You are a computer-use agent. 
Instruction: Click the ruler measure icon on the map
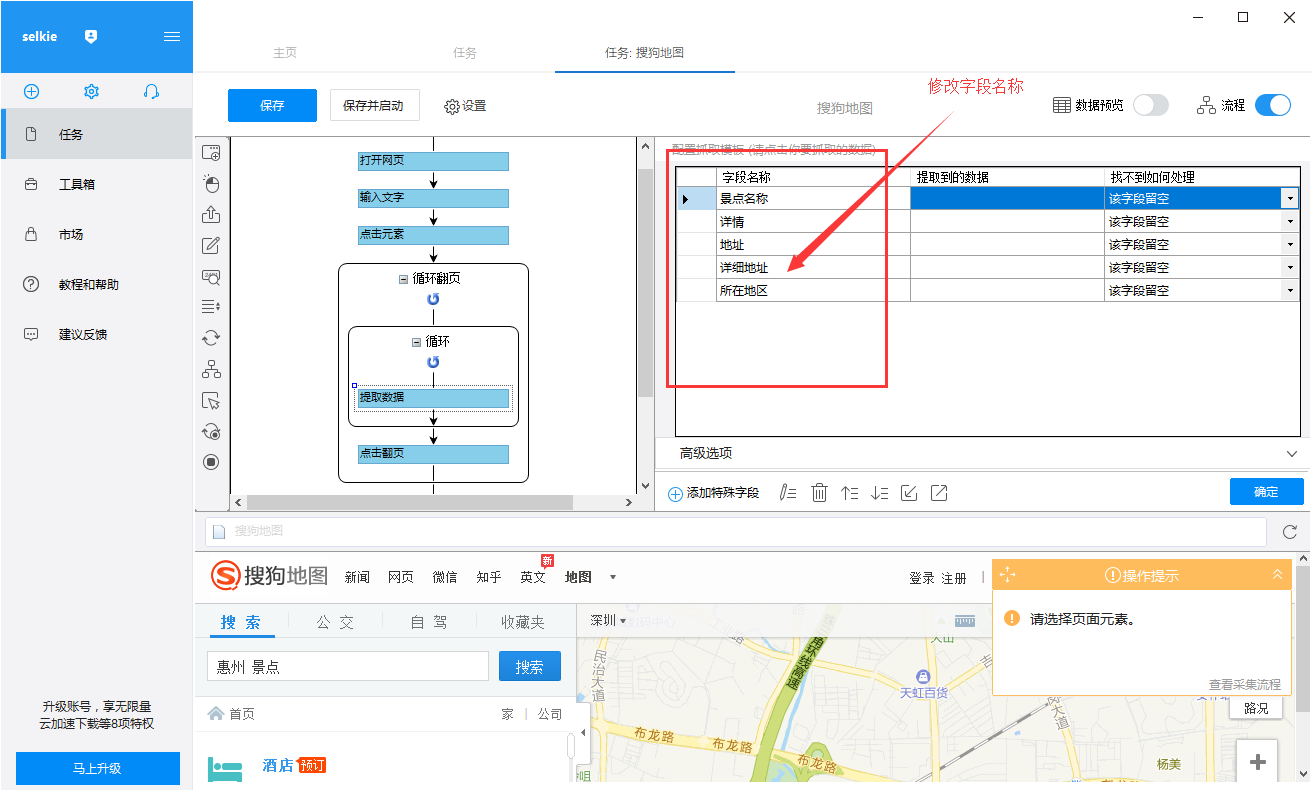964,621
